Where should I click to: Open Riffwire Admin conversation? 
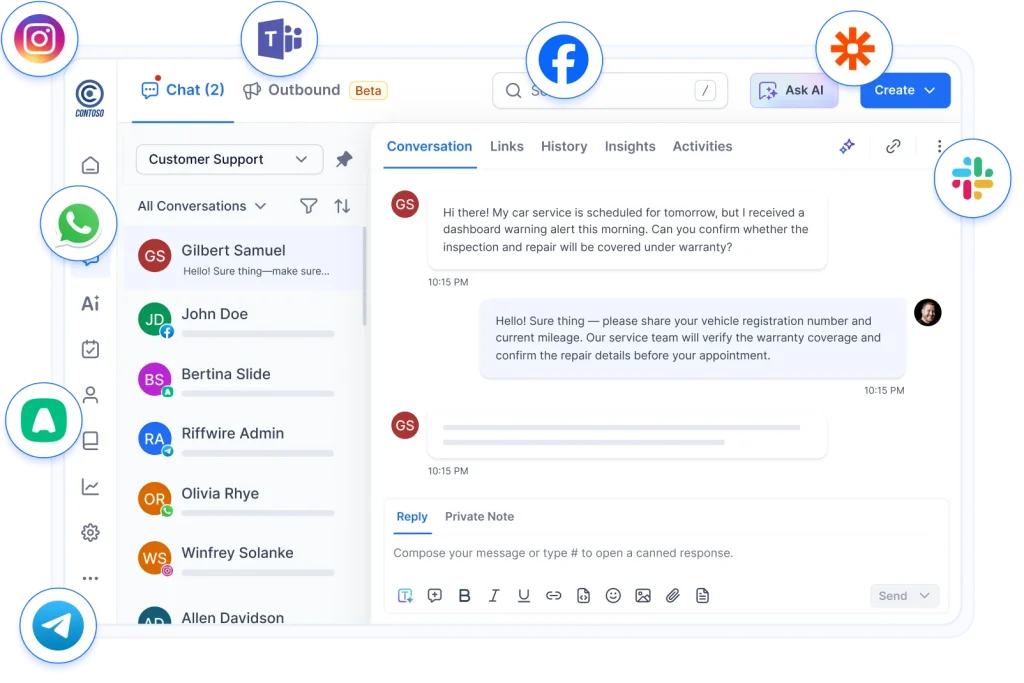click(242, 439)
